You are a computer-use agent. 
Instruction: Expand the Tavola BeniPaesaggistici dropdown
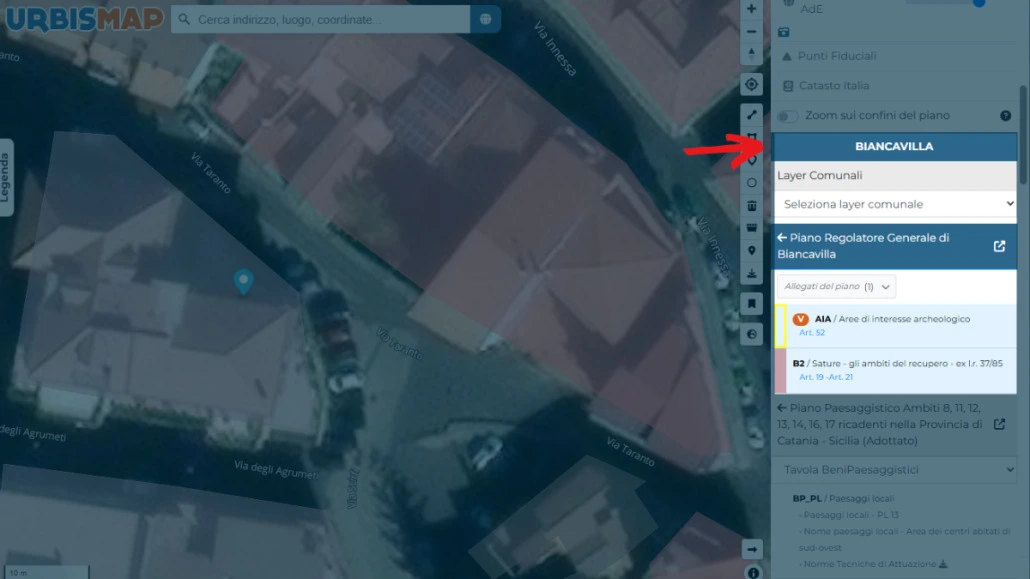(895, 469)
